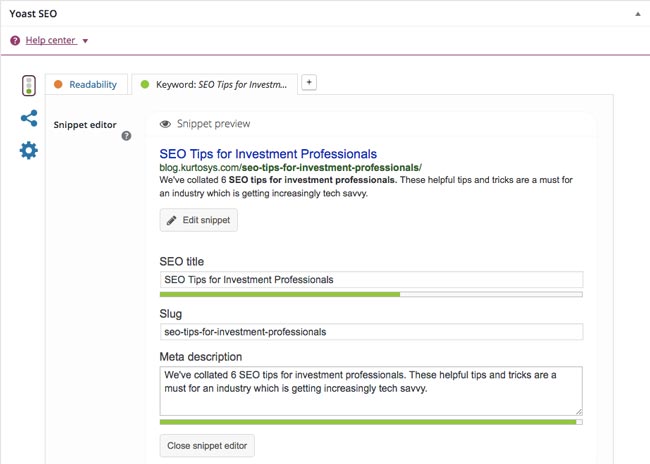
Task: Click into the Slug input field
Action: click(370, 332)
